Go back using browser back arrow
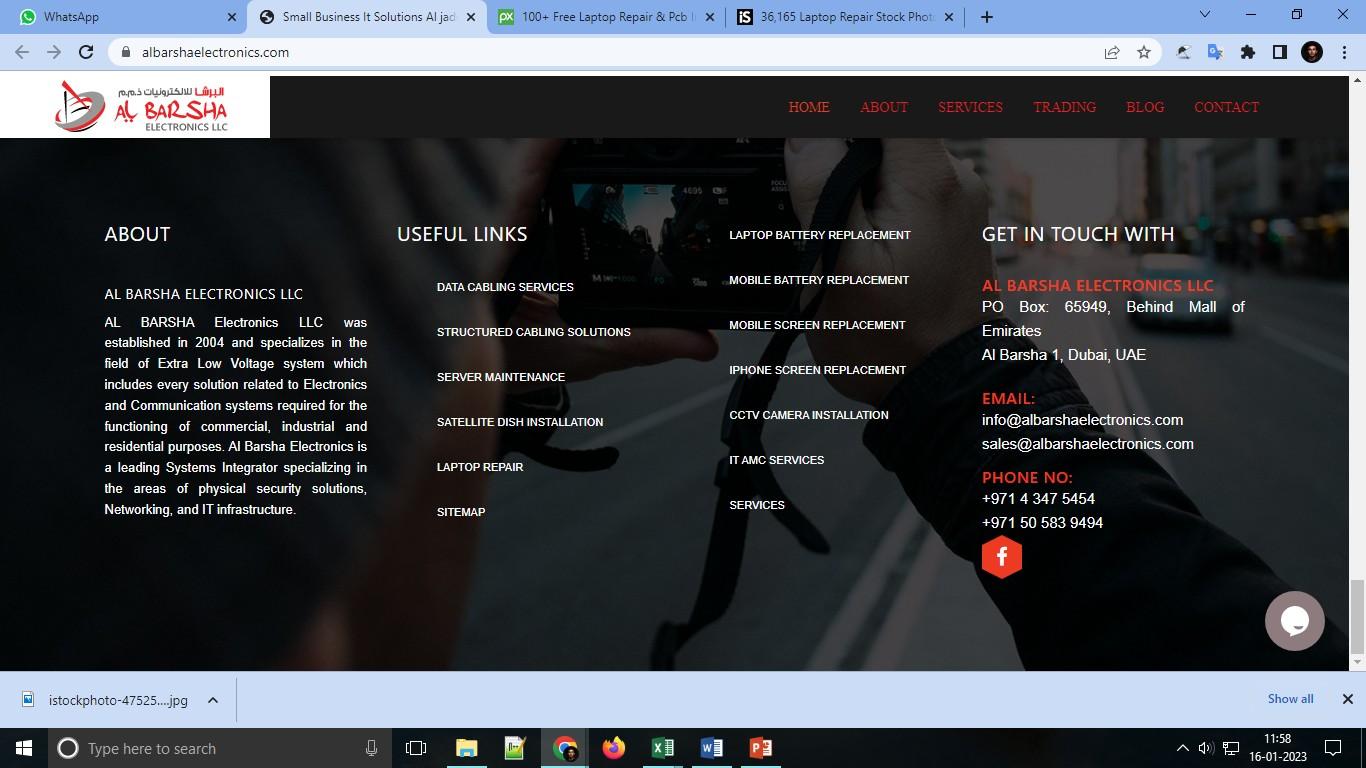 [22, 52]
